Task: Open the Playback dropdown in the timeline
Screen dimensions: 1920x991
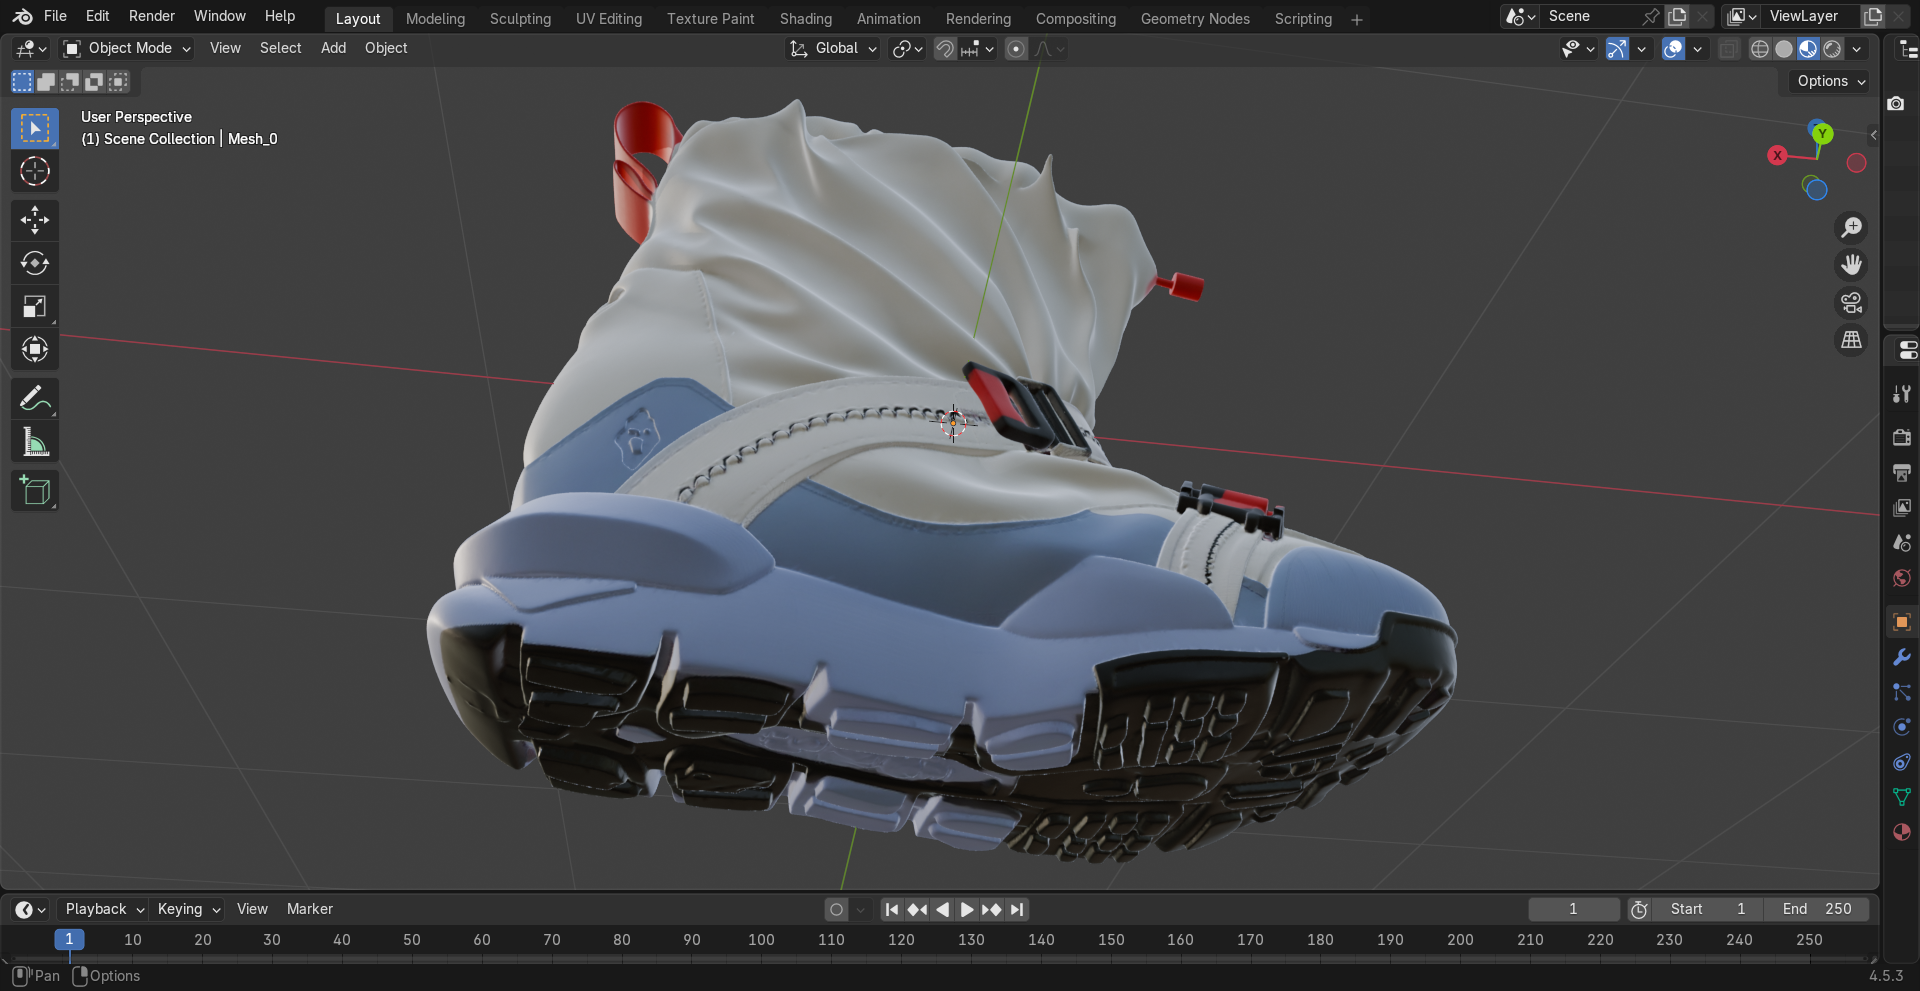Action: (101, 909)
